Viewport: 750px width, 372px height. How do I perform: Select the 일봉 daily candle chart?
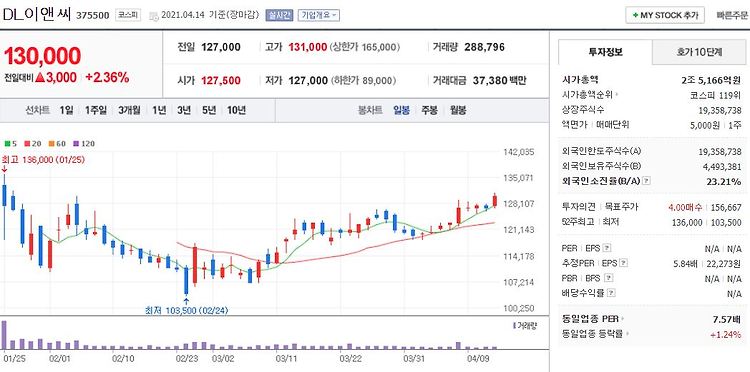point(401,110)
